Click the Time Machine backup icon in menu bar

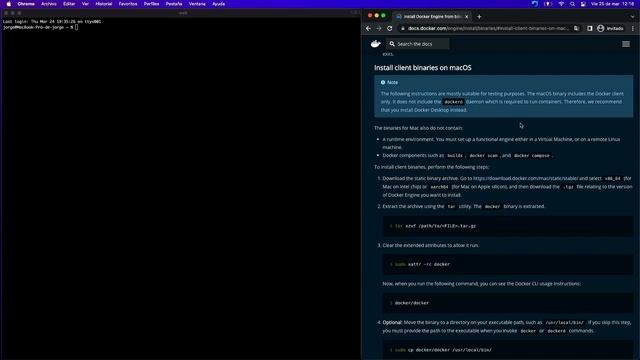535,4
